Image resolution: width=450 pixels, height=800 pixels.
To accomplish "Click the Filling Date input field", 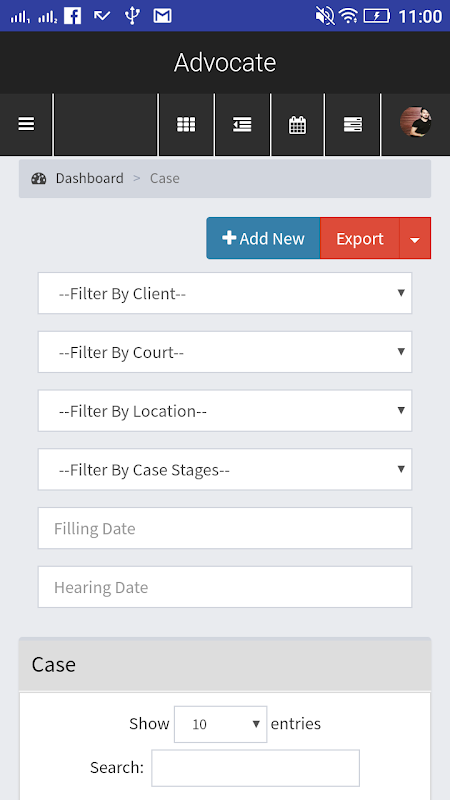I will pos(225,528).
